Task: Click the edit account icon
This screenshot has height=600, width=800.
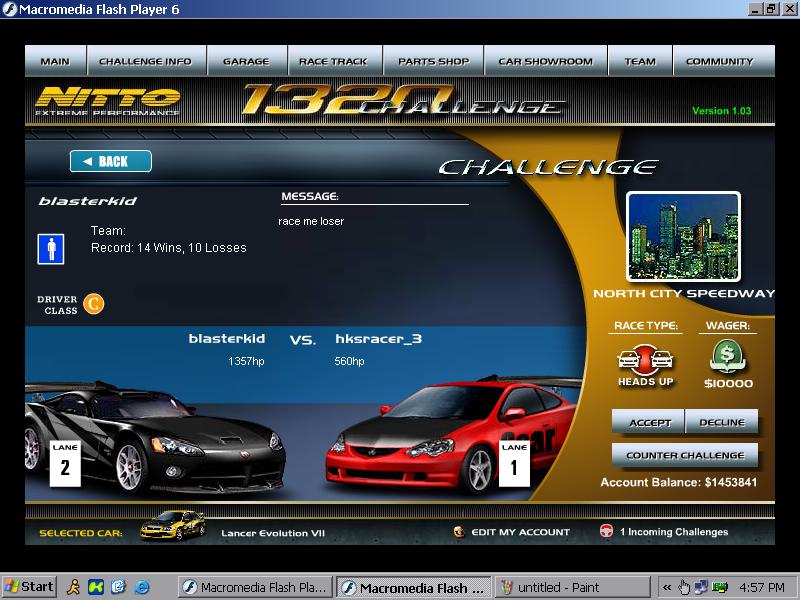Action: click(x=459, y=532)
